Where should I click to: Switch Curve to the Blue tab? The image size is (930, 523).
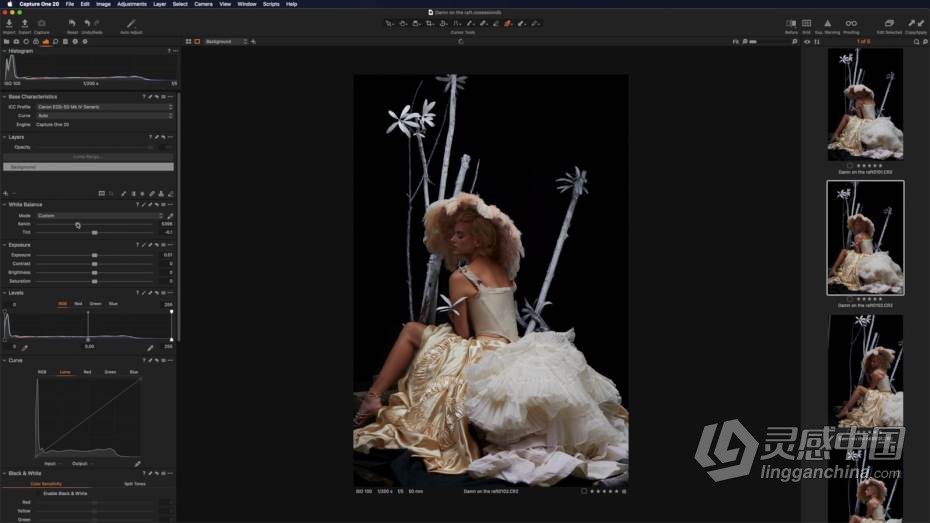(x=134, y=372)
